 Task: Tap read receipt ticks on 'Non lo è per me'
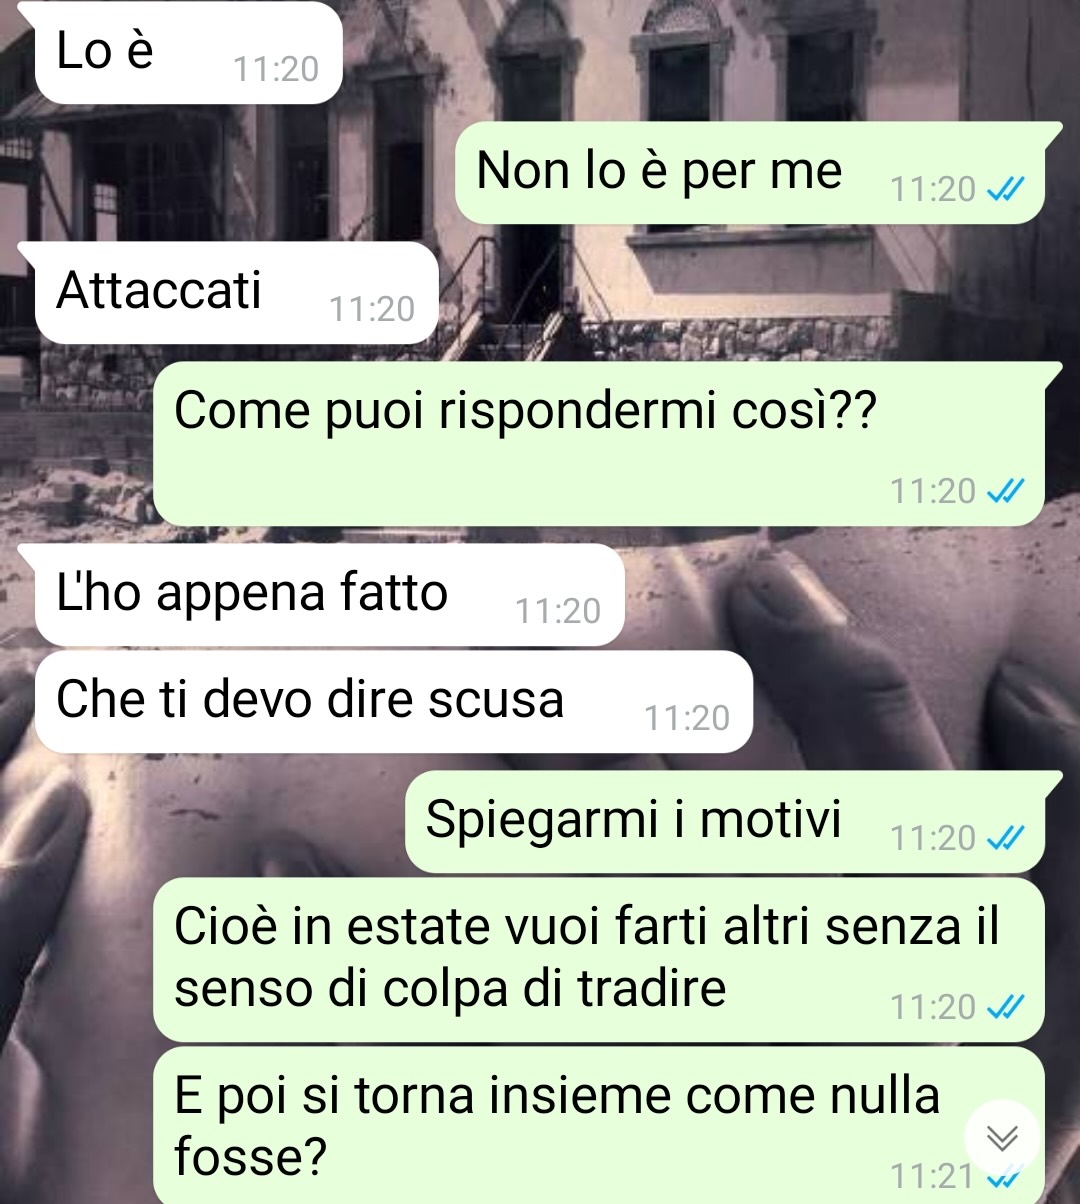1005,190
